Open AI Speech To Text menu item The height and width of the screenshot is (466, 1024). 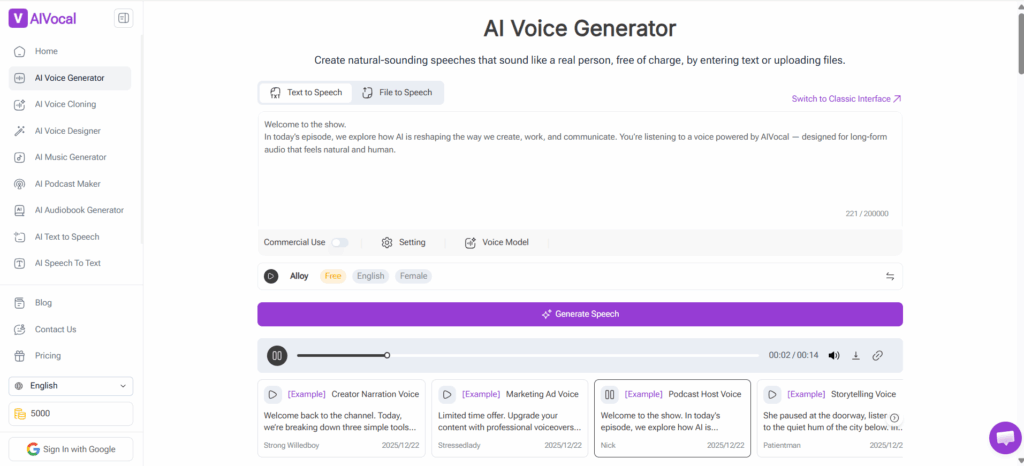click(x=70, y=264)
